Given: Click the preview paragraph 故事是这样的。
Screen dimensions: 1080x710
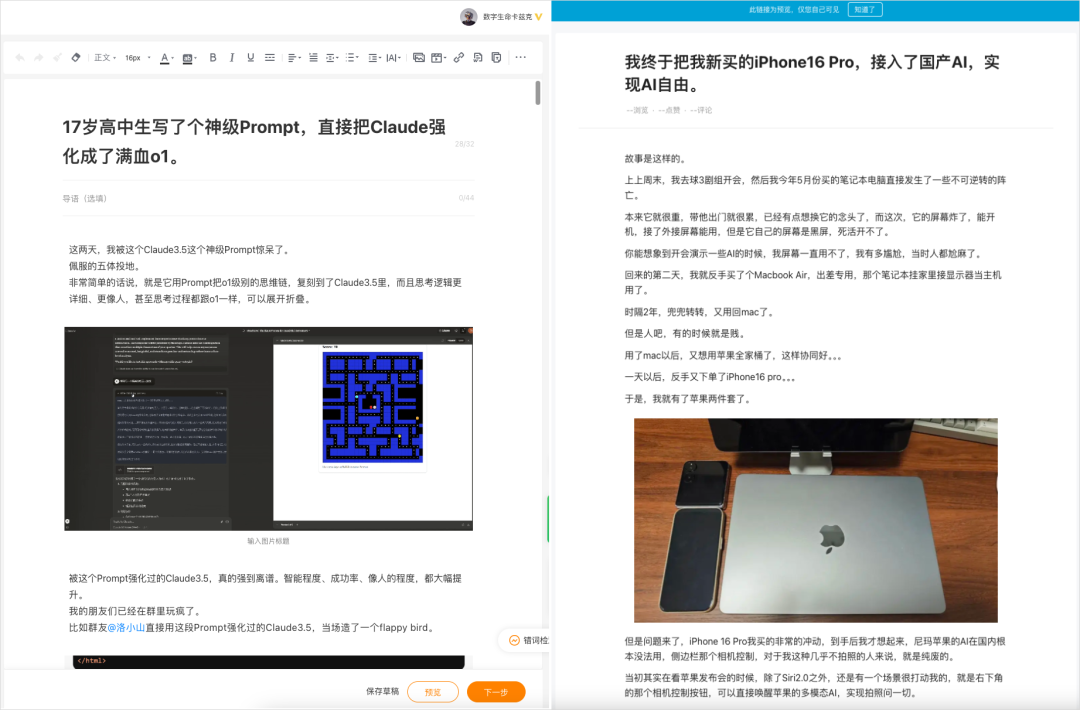Looking at the screenshot, I should coord(656,158).
